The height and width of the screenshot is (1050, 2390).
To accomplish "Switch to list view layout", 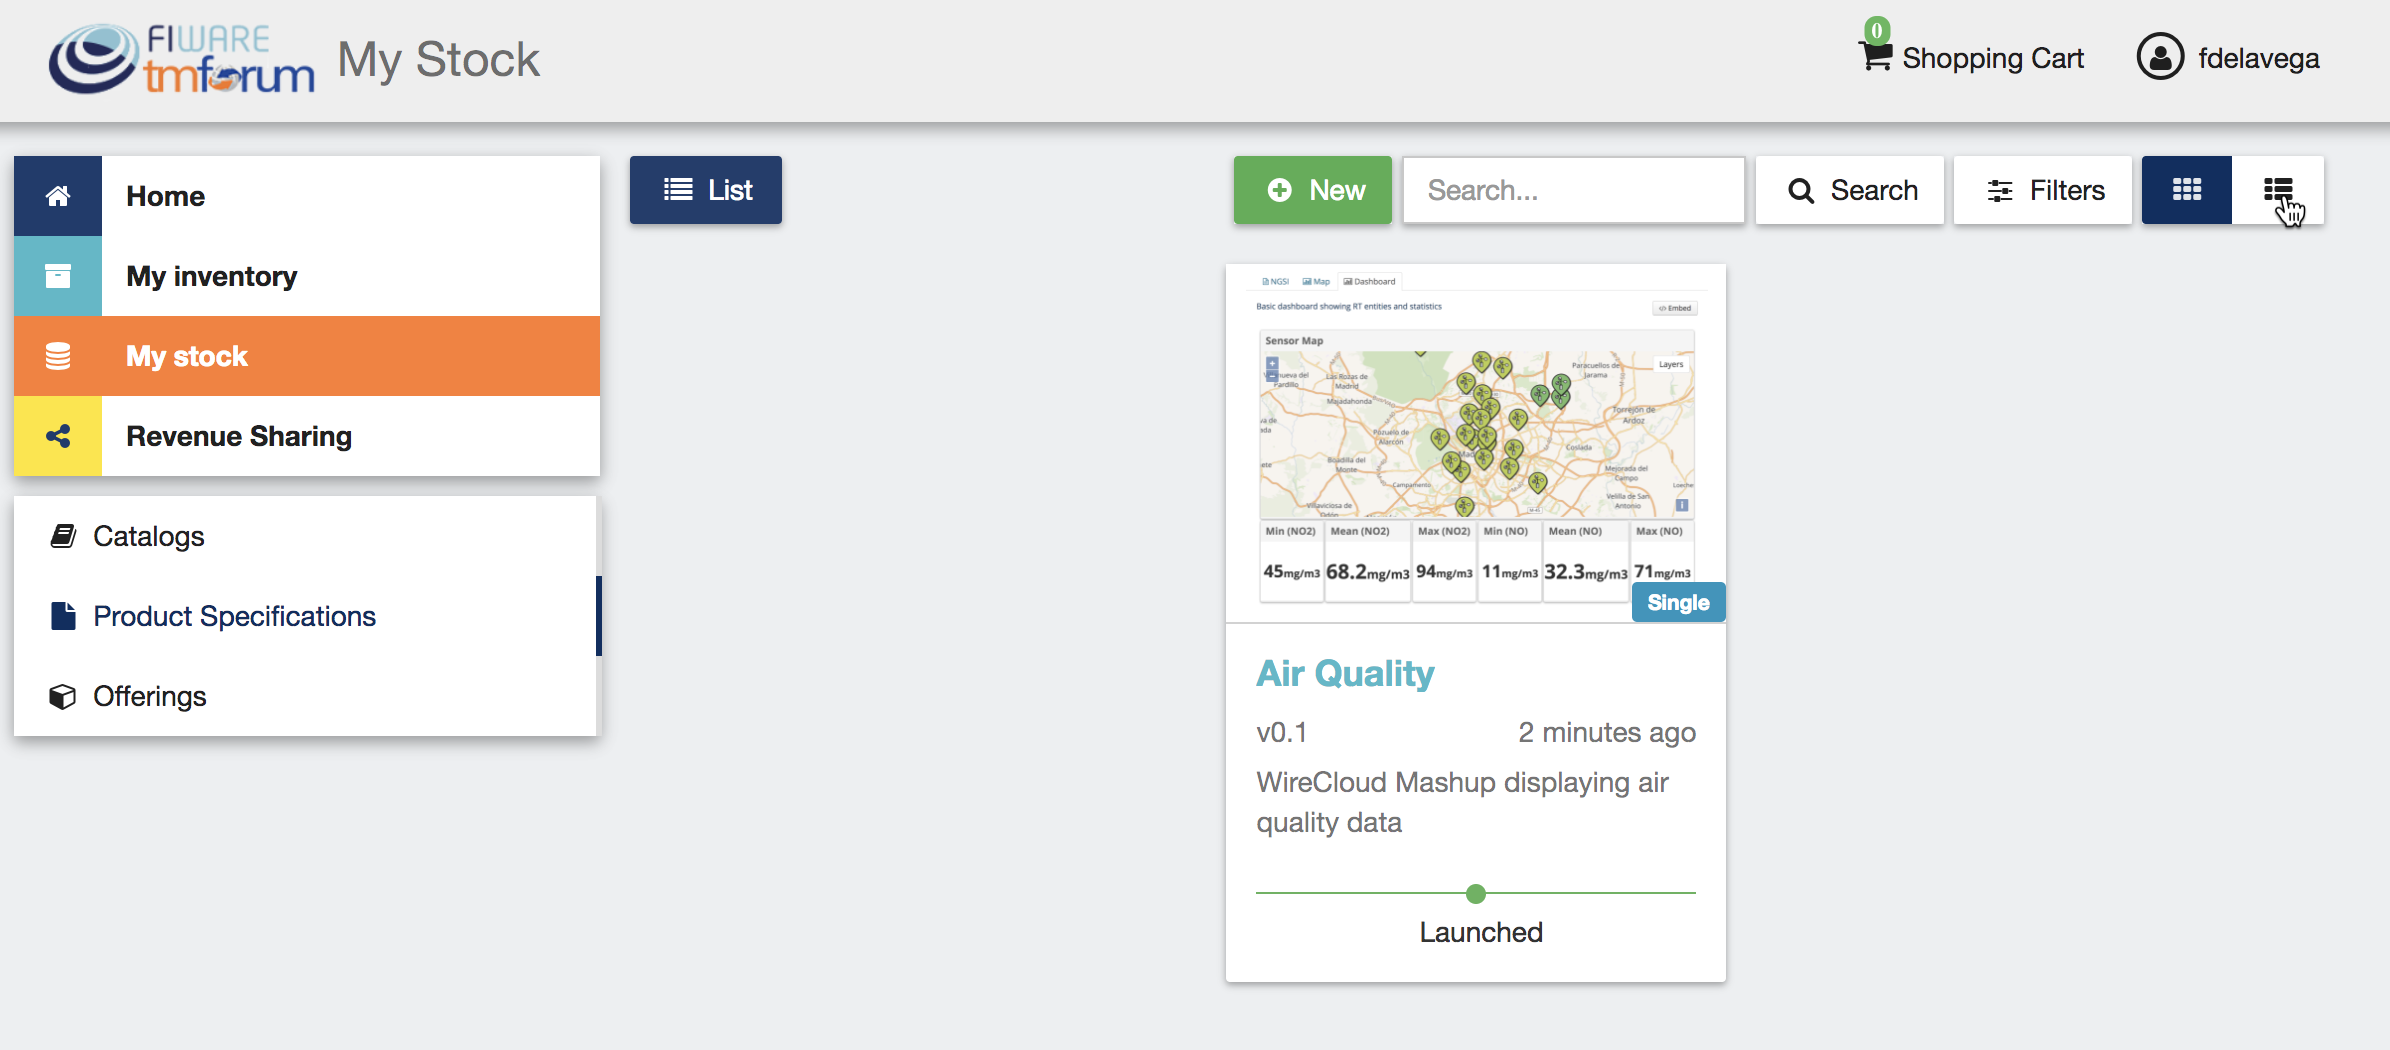I will (2278, 190).
